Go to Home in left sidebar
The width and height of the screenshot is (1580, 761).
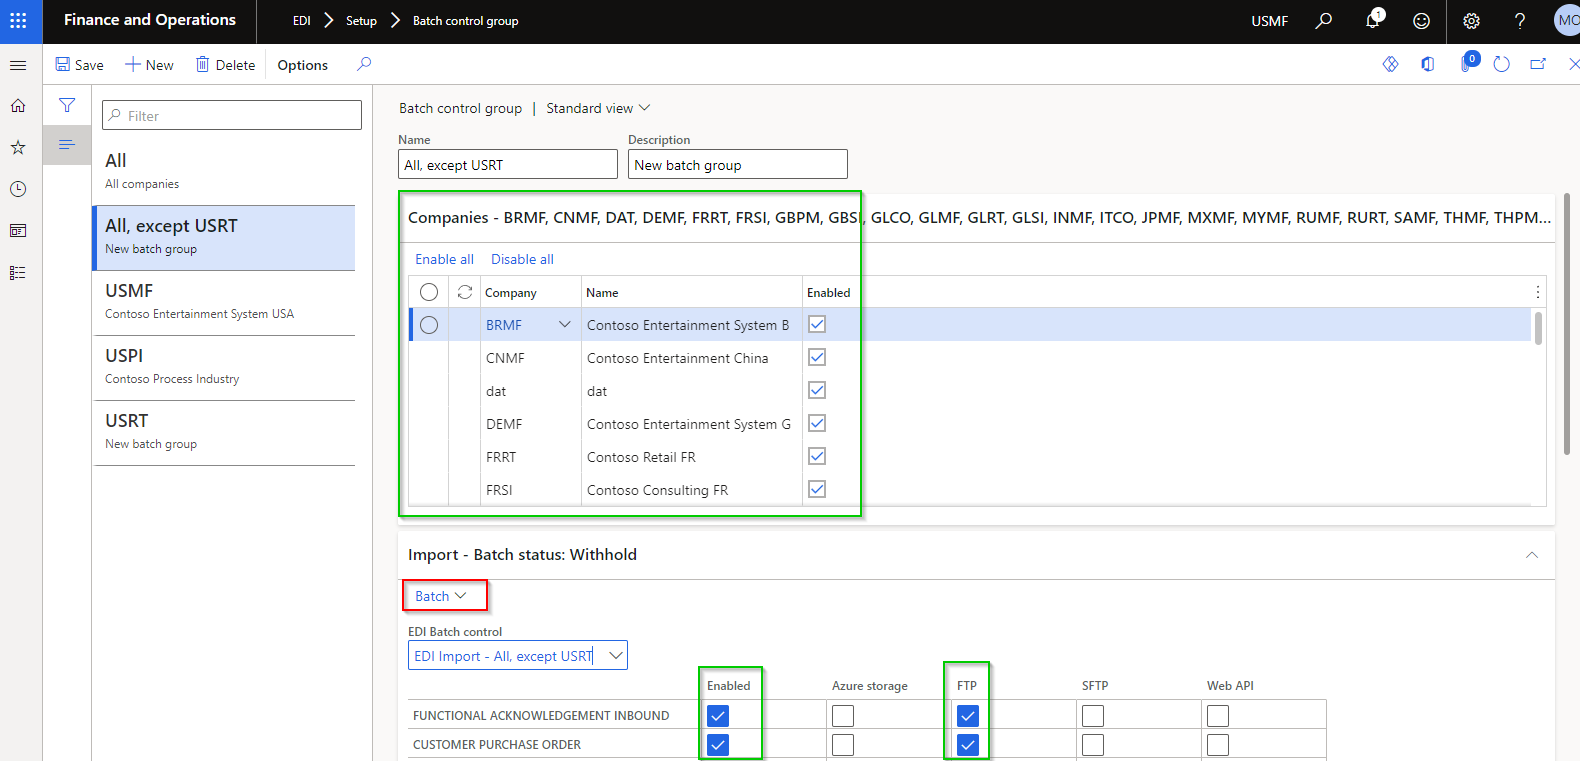point(18,105)
